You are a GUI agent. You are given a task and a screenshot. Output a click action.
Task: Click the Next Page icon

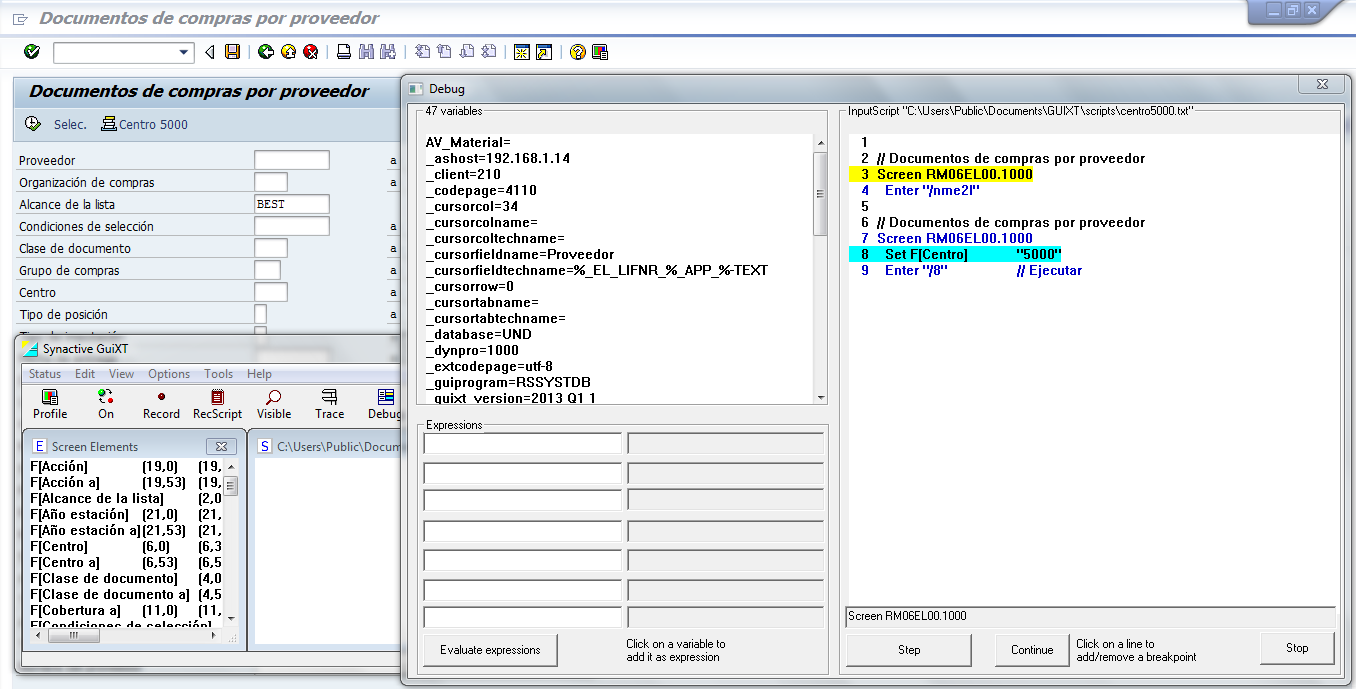coord(466,52)
